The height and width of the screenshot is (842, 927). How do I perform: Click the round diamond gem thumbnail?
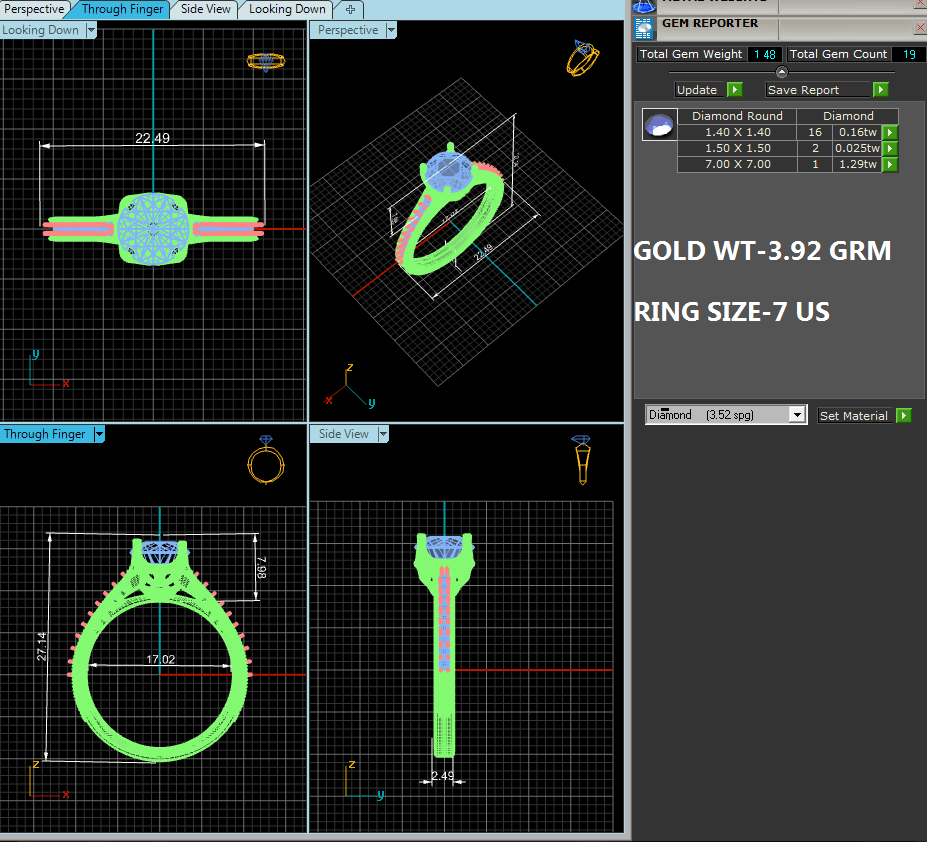pos(659,125)
